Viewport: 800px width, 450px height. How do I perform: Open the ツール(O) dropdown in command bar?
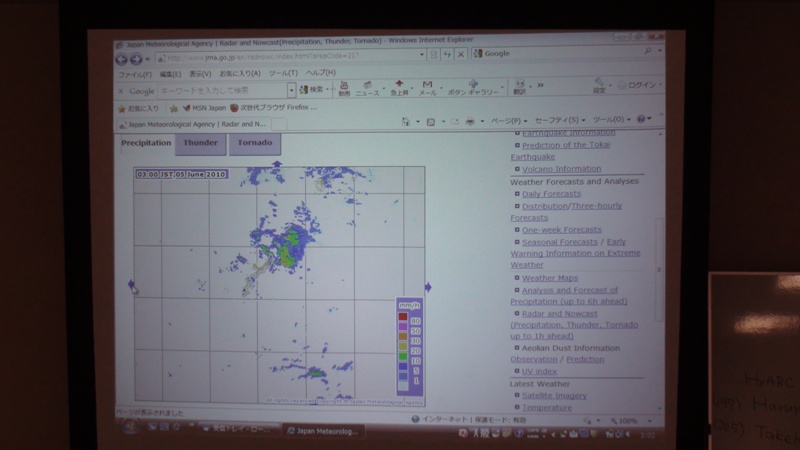point(611,119)
